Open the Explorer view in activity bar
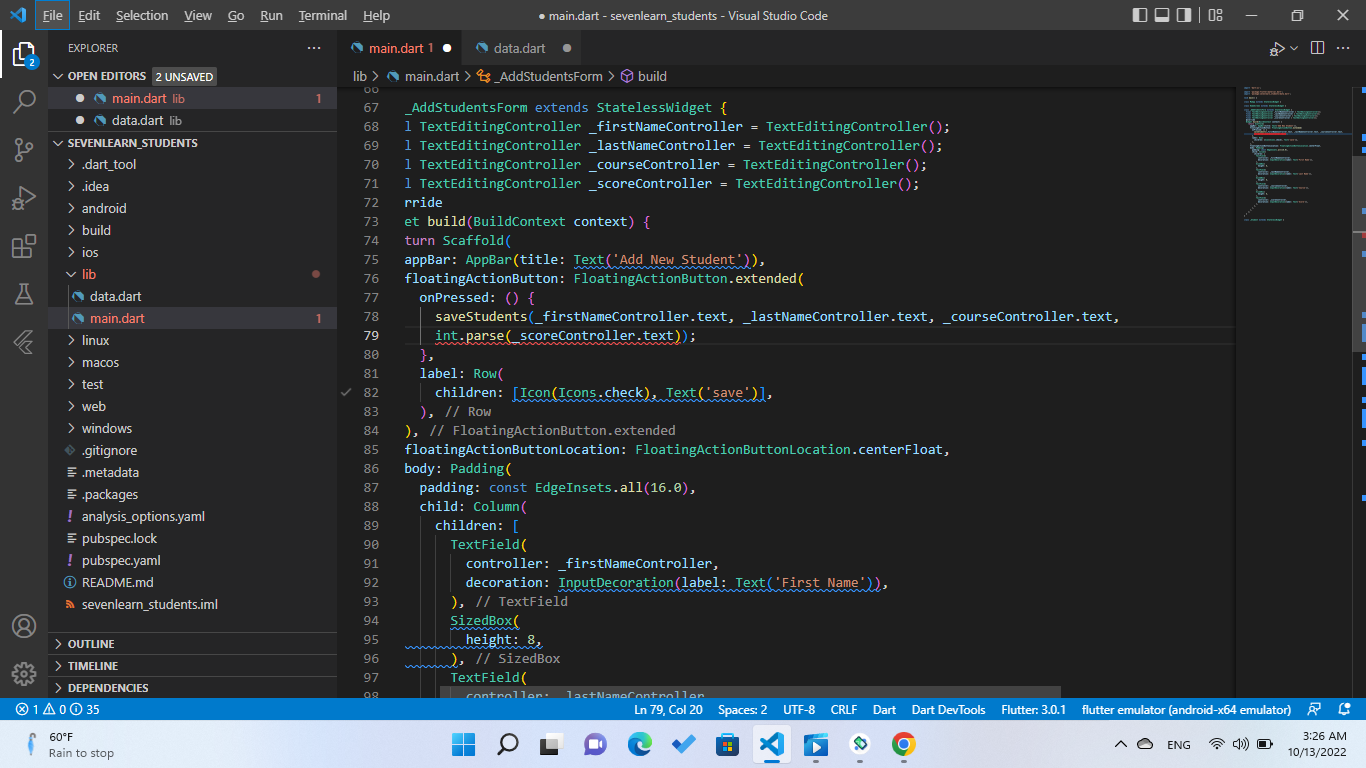Screen dimensions: 1366x768 [x=24, y=55]
